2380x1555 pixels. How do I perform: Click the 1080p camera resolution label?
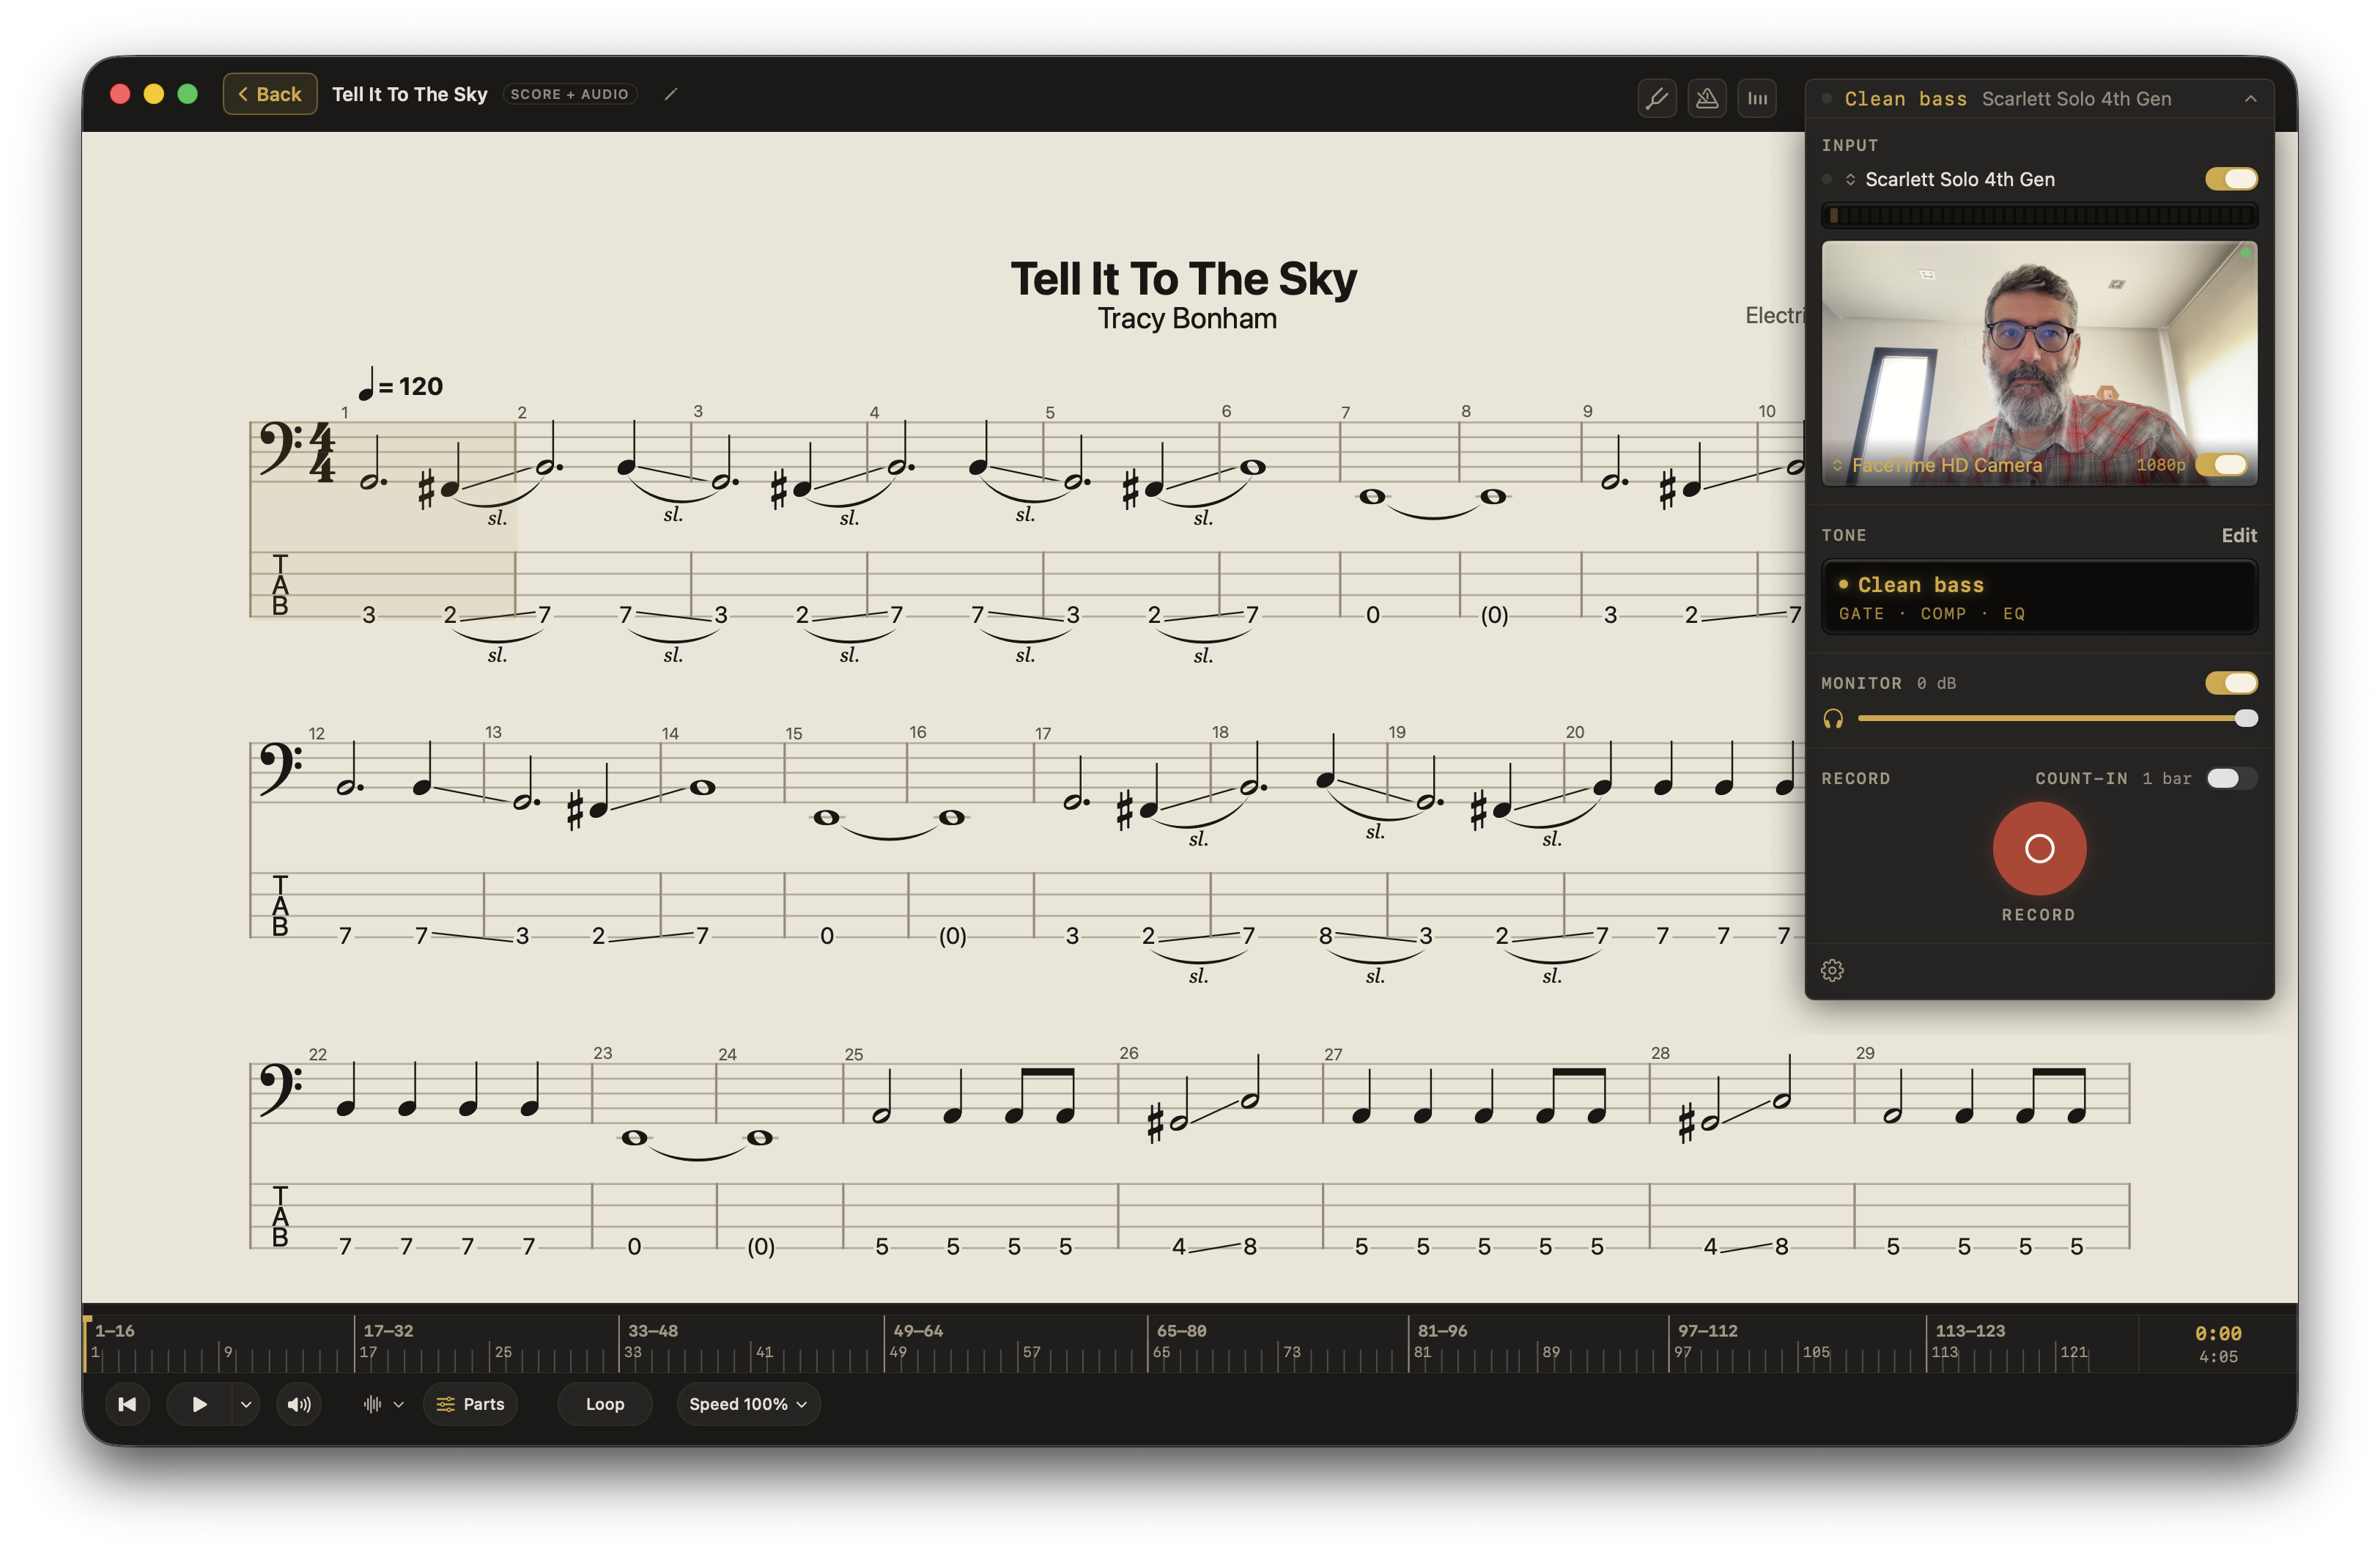click(x=2160, y=465)
